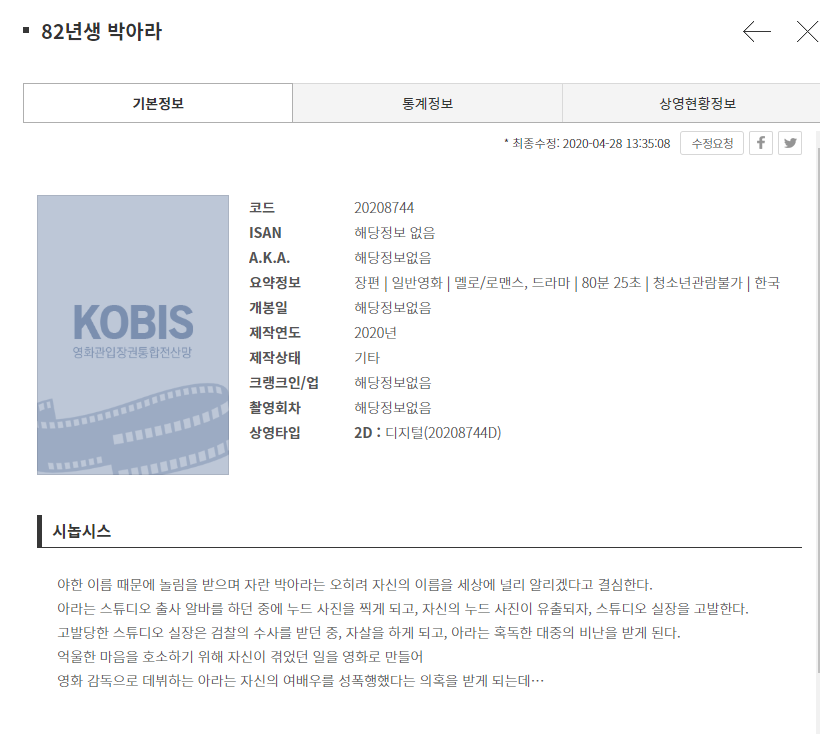Viewport: 820px width, 734px height.
Task: Click the 청소년관람불가 rating text
Action: click(697, 283)
